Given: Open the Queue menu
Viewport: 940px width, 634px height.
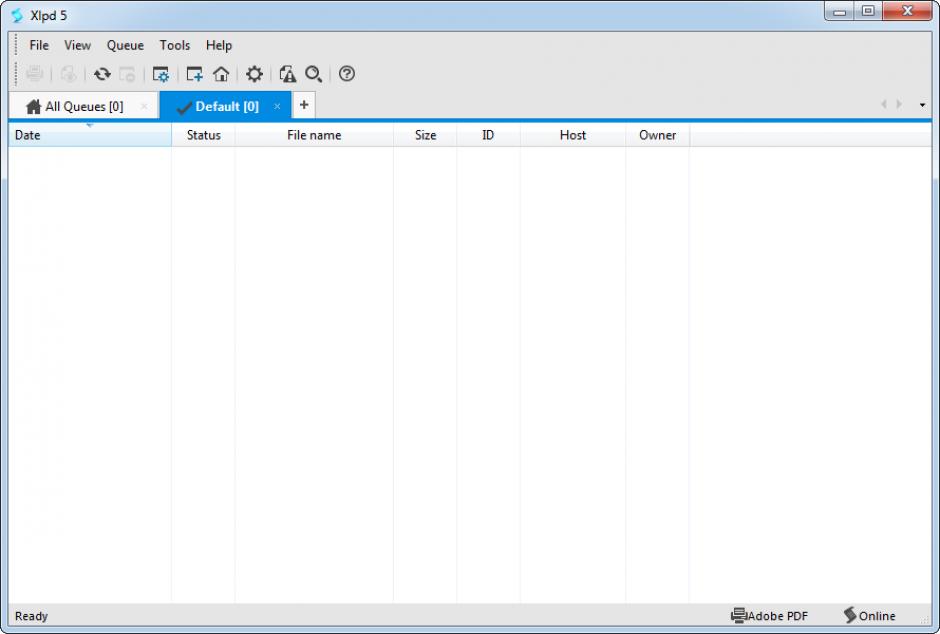Looking at the screenshot, I should pos(125,45).
